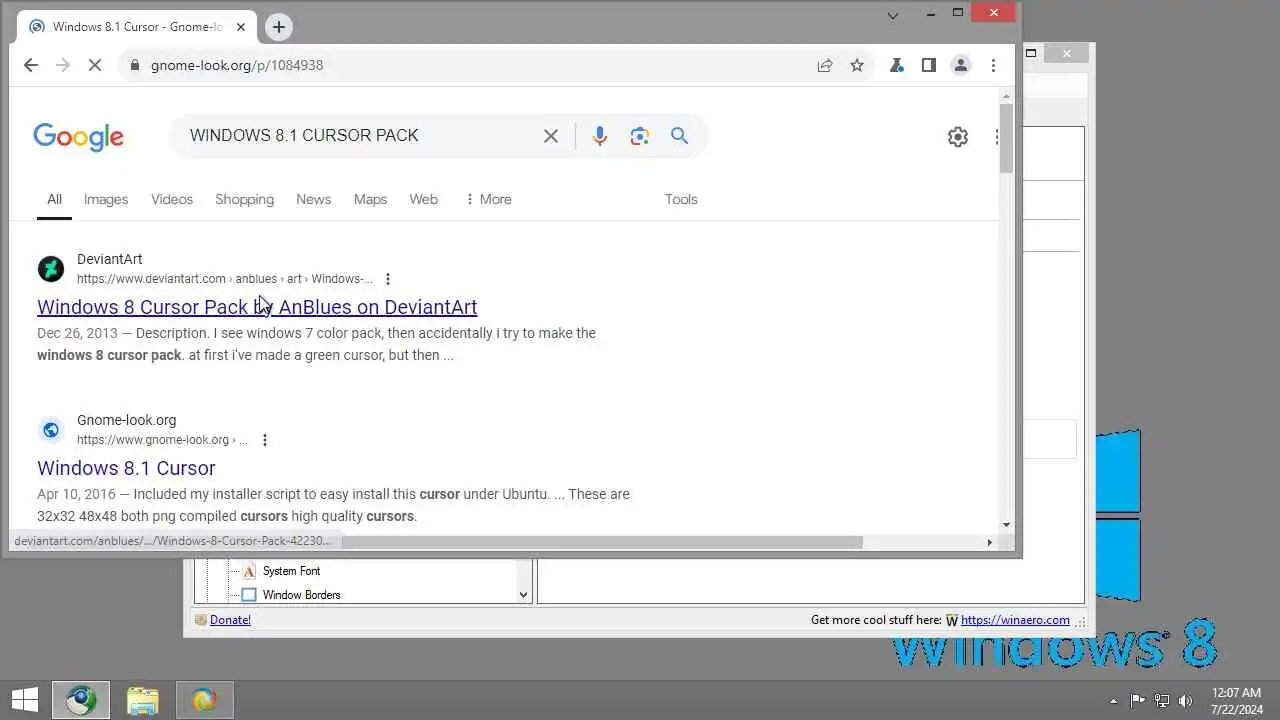Open the winaero.com link

click(x=1015, y=620)
